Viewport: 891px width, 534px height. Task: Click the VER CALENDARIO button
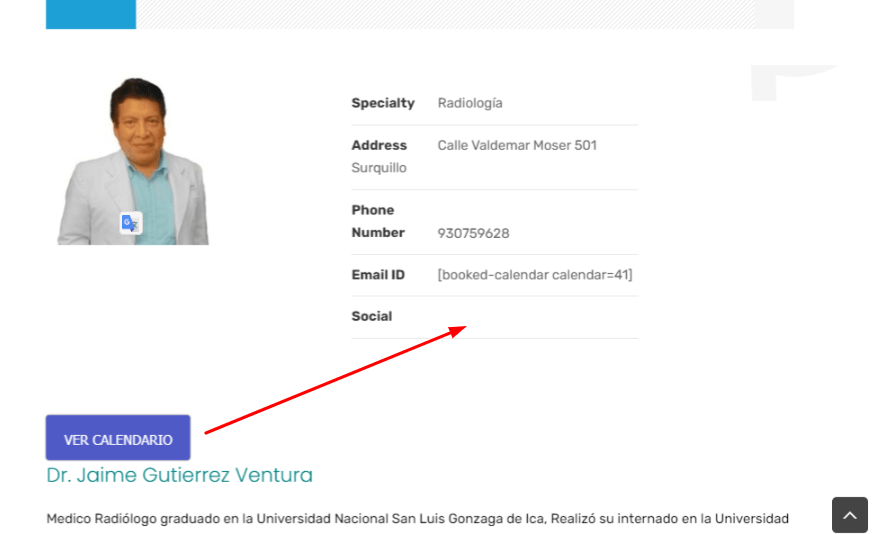click(x=118, y=437)
